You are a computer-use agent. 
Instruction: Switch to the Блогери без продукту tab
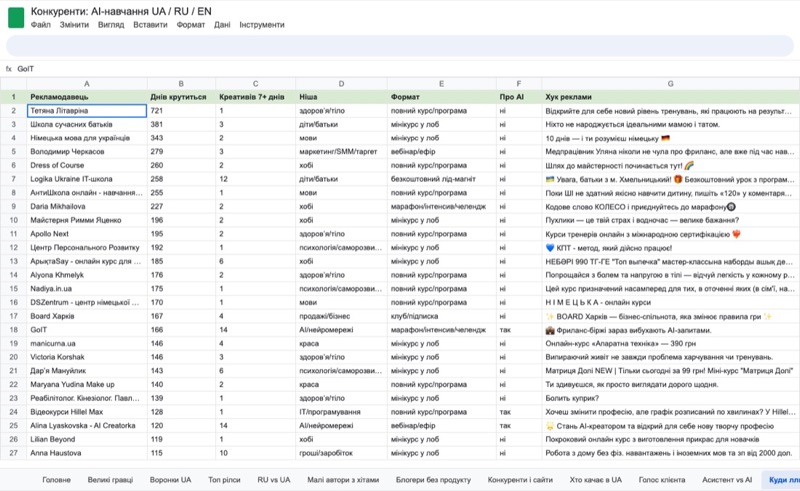(x=433, y=480)
